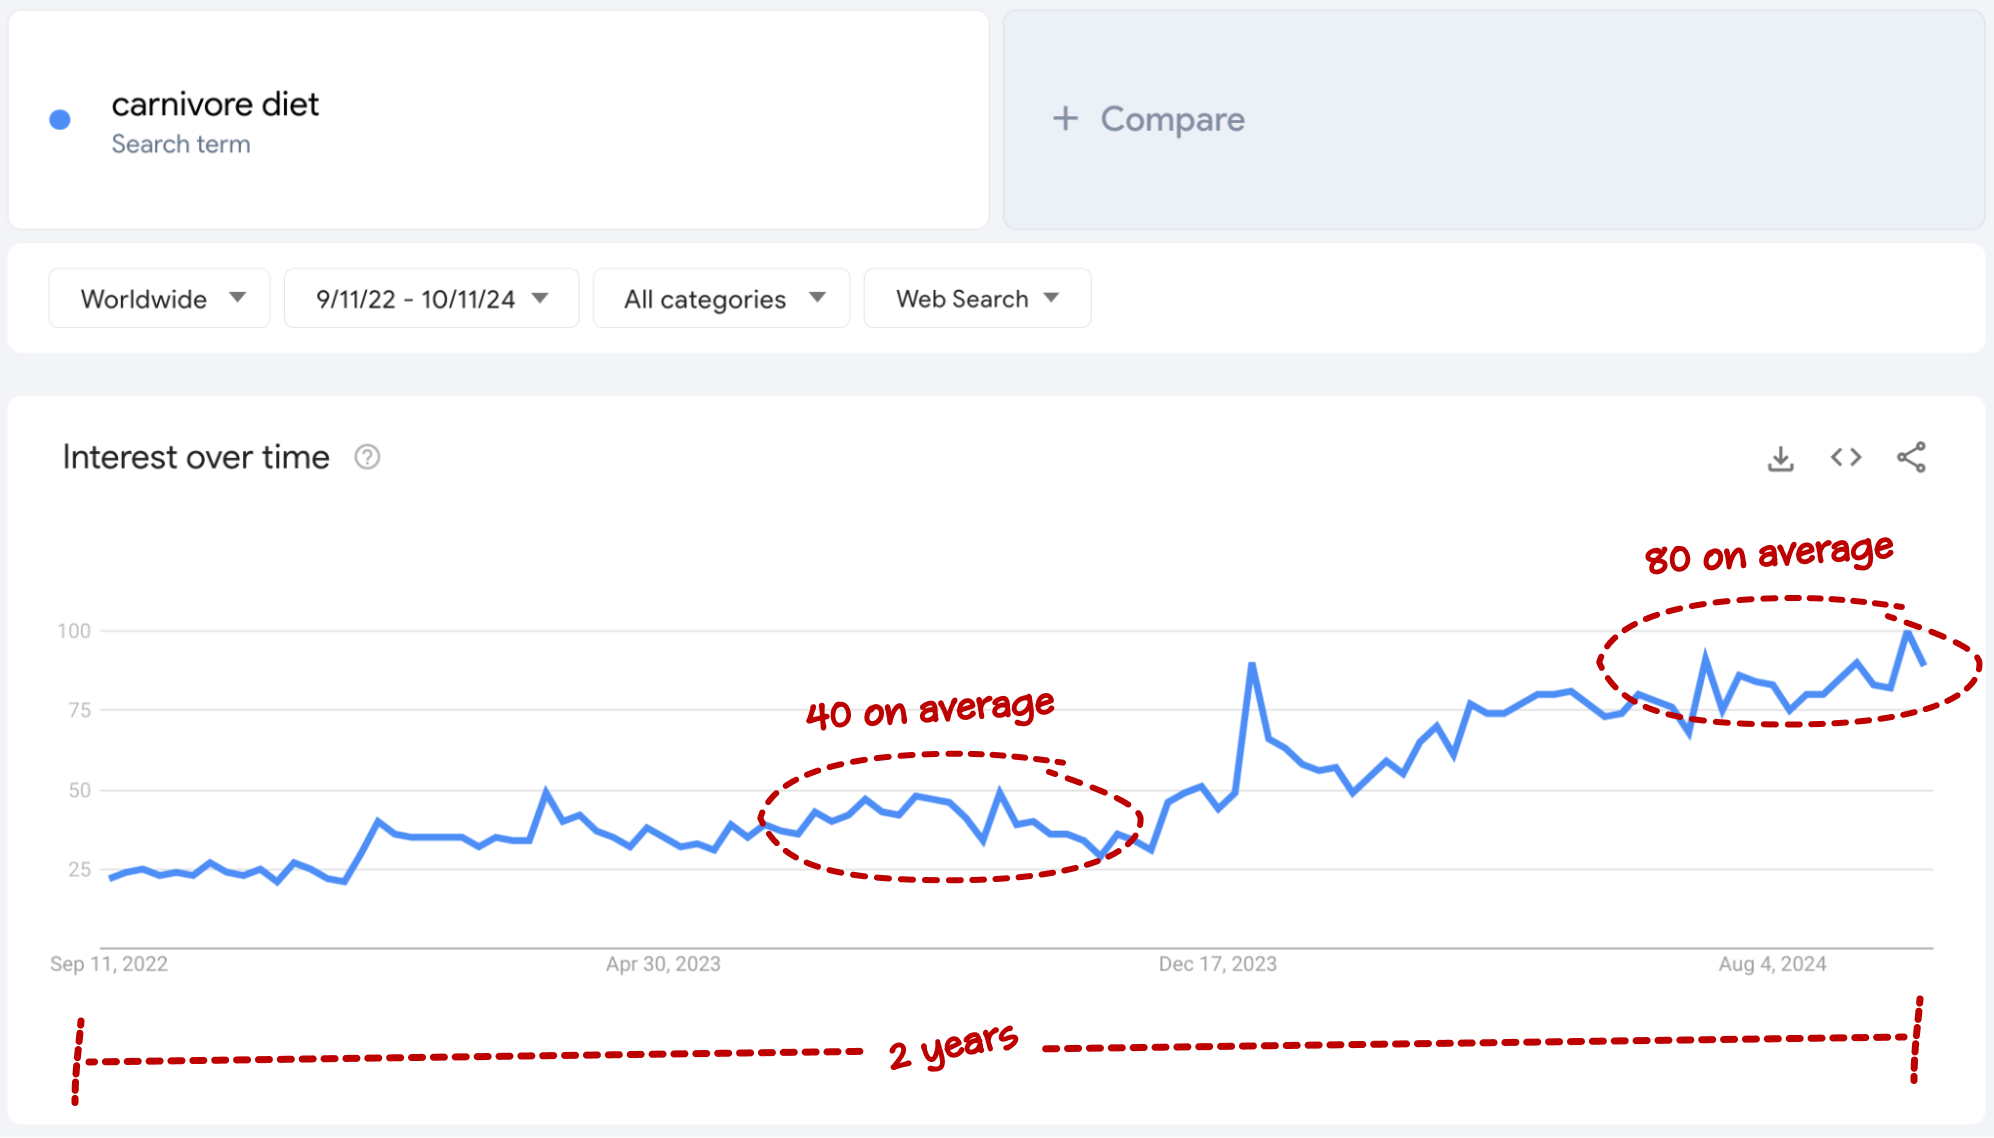Expand the date range 9/11/22 - 10/11/24 dropdown
Screen dimensions: 1994x1138
point(427,299)
